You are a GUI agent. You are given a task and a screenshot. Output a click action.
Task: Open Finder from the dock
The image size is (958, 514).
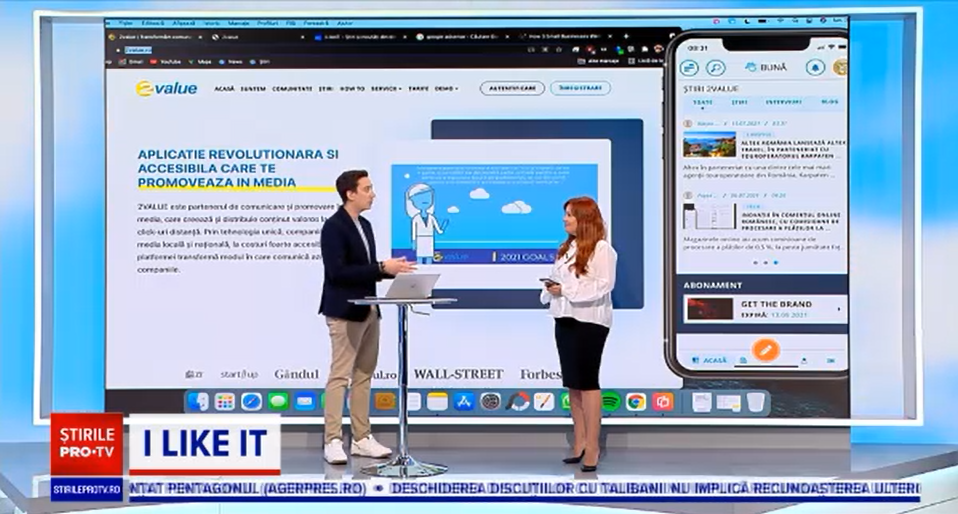click(198, 401)
